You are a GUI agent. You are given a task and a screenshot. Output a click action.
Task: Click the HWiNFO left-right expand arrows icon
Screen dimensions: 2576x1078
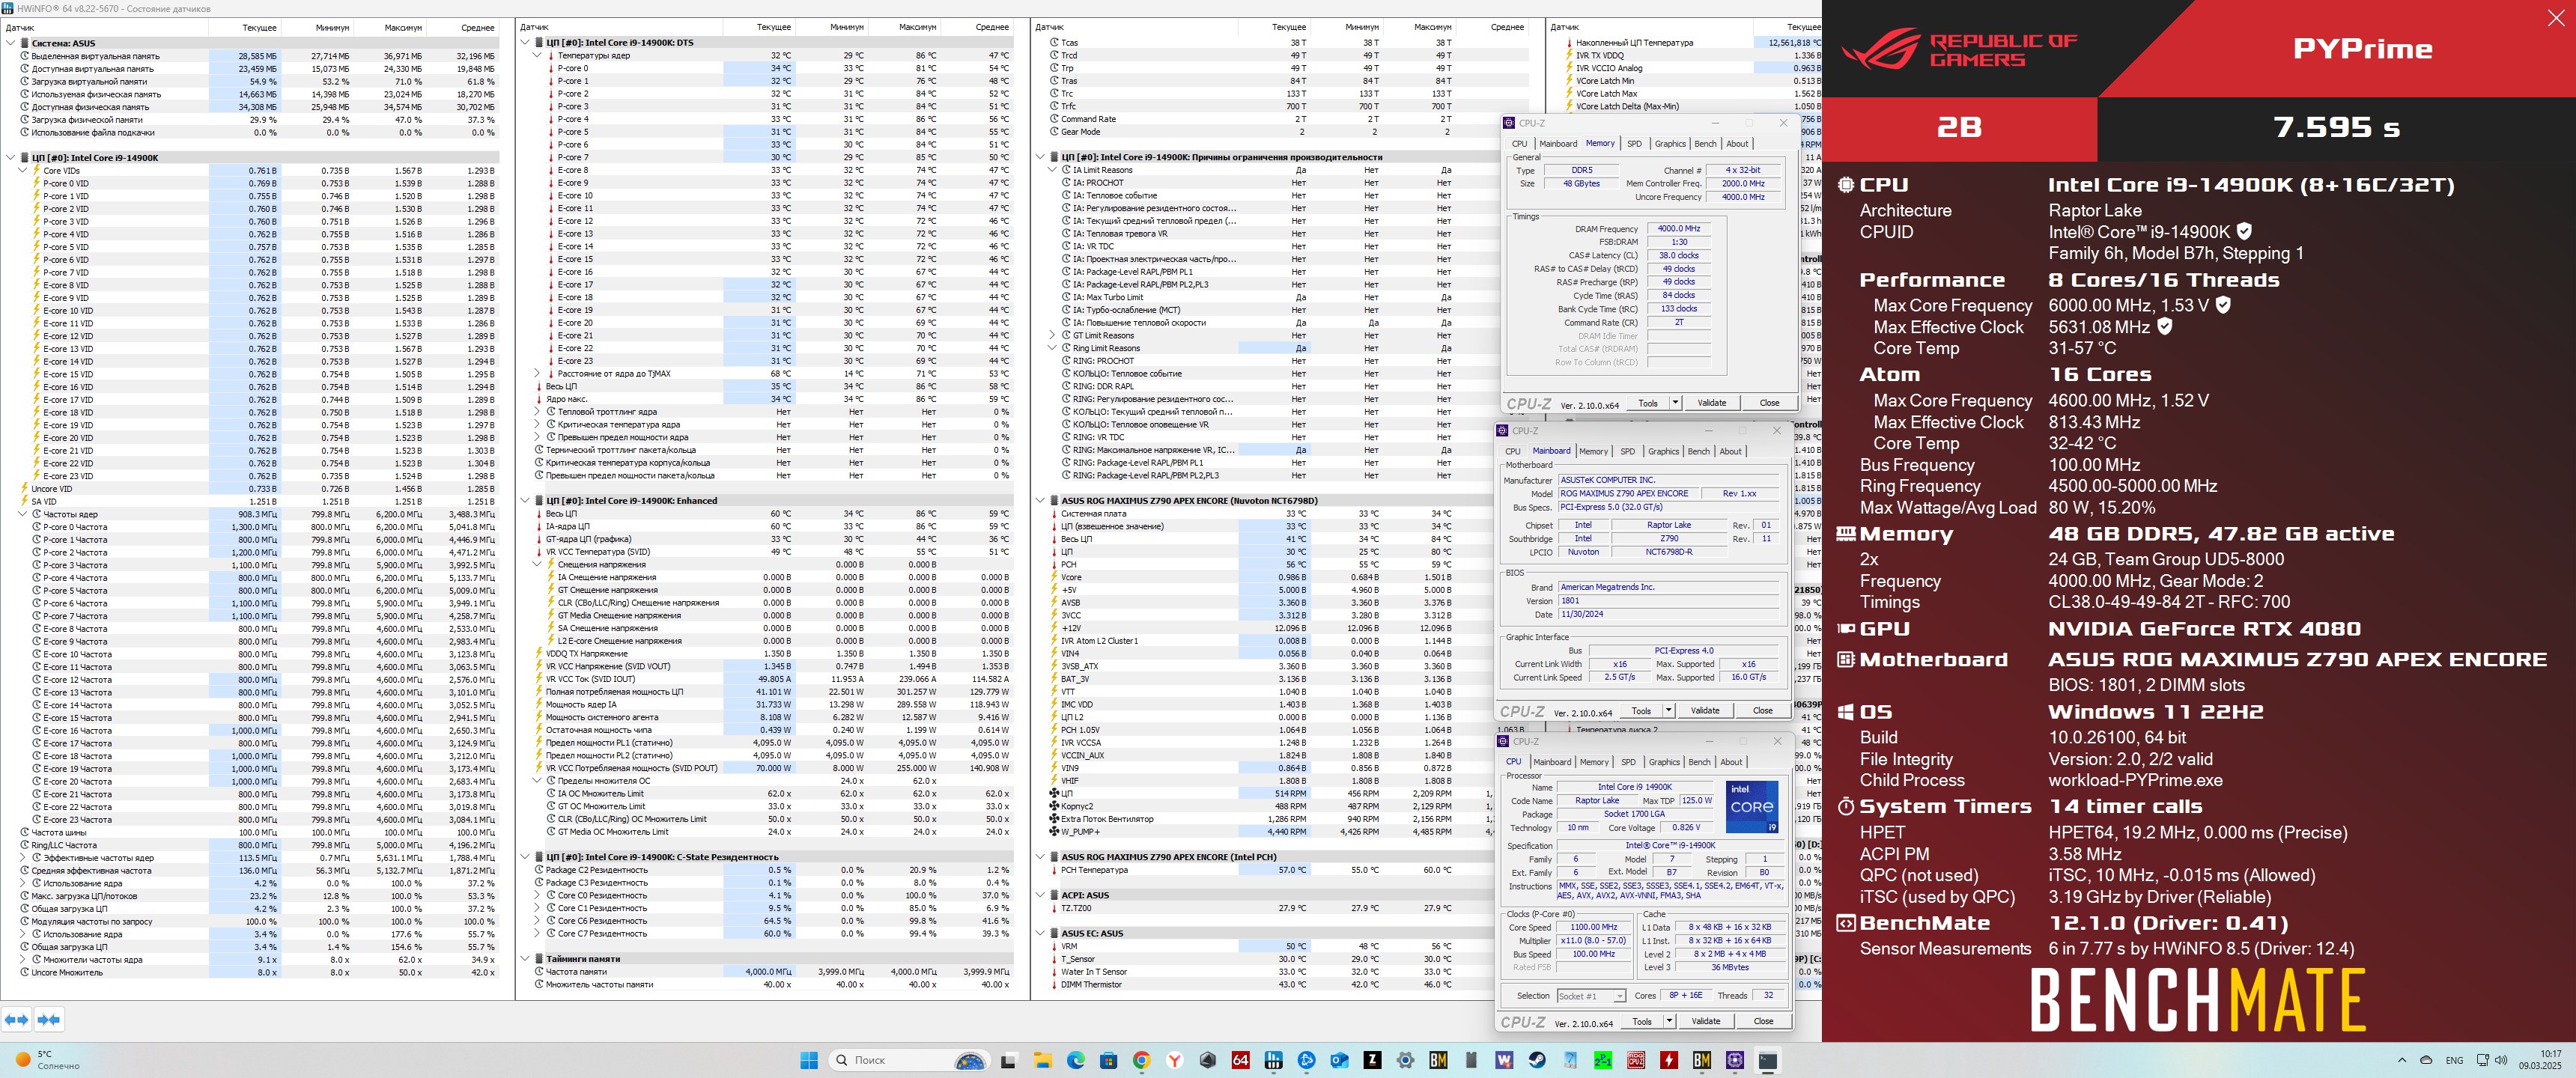coord(16,1019)
